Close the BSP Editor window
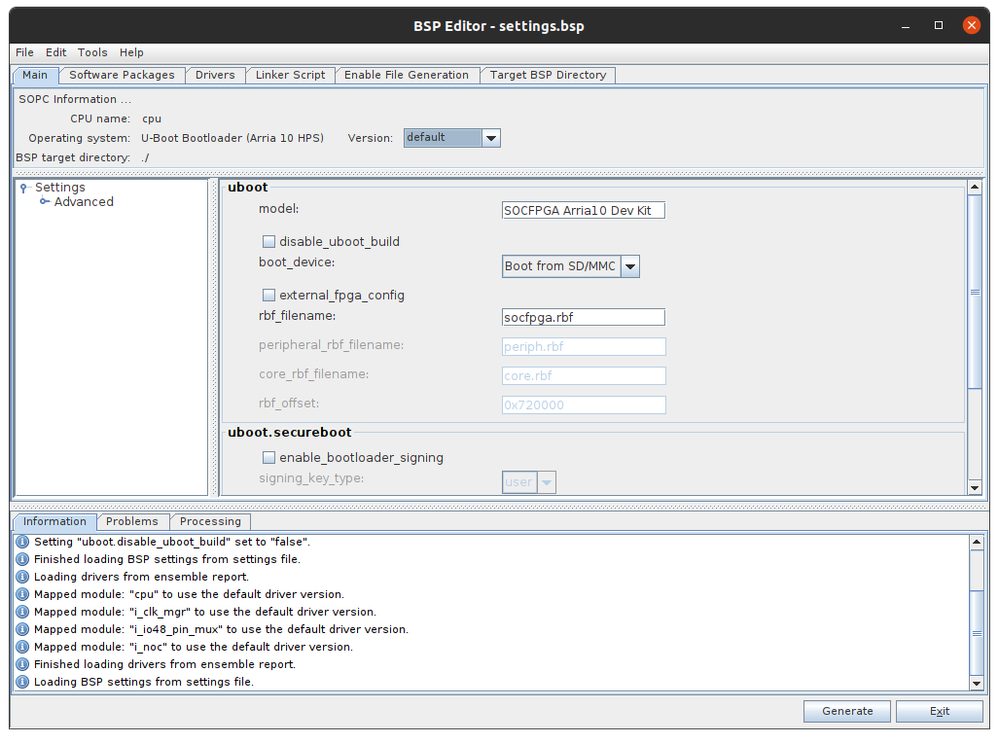Viewport: 999px width, 738px height. click(x=971, y=25)
